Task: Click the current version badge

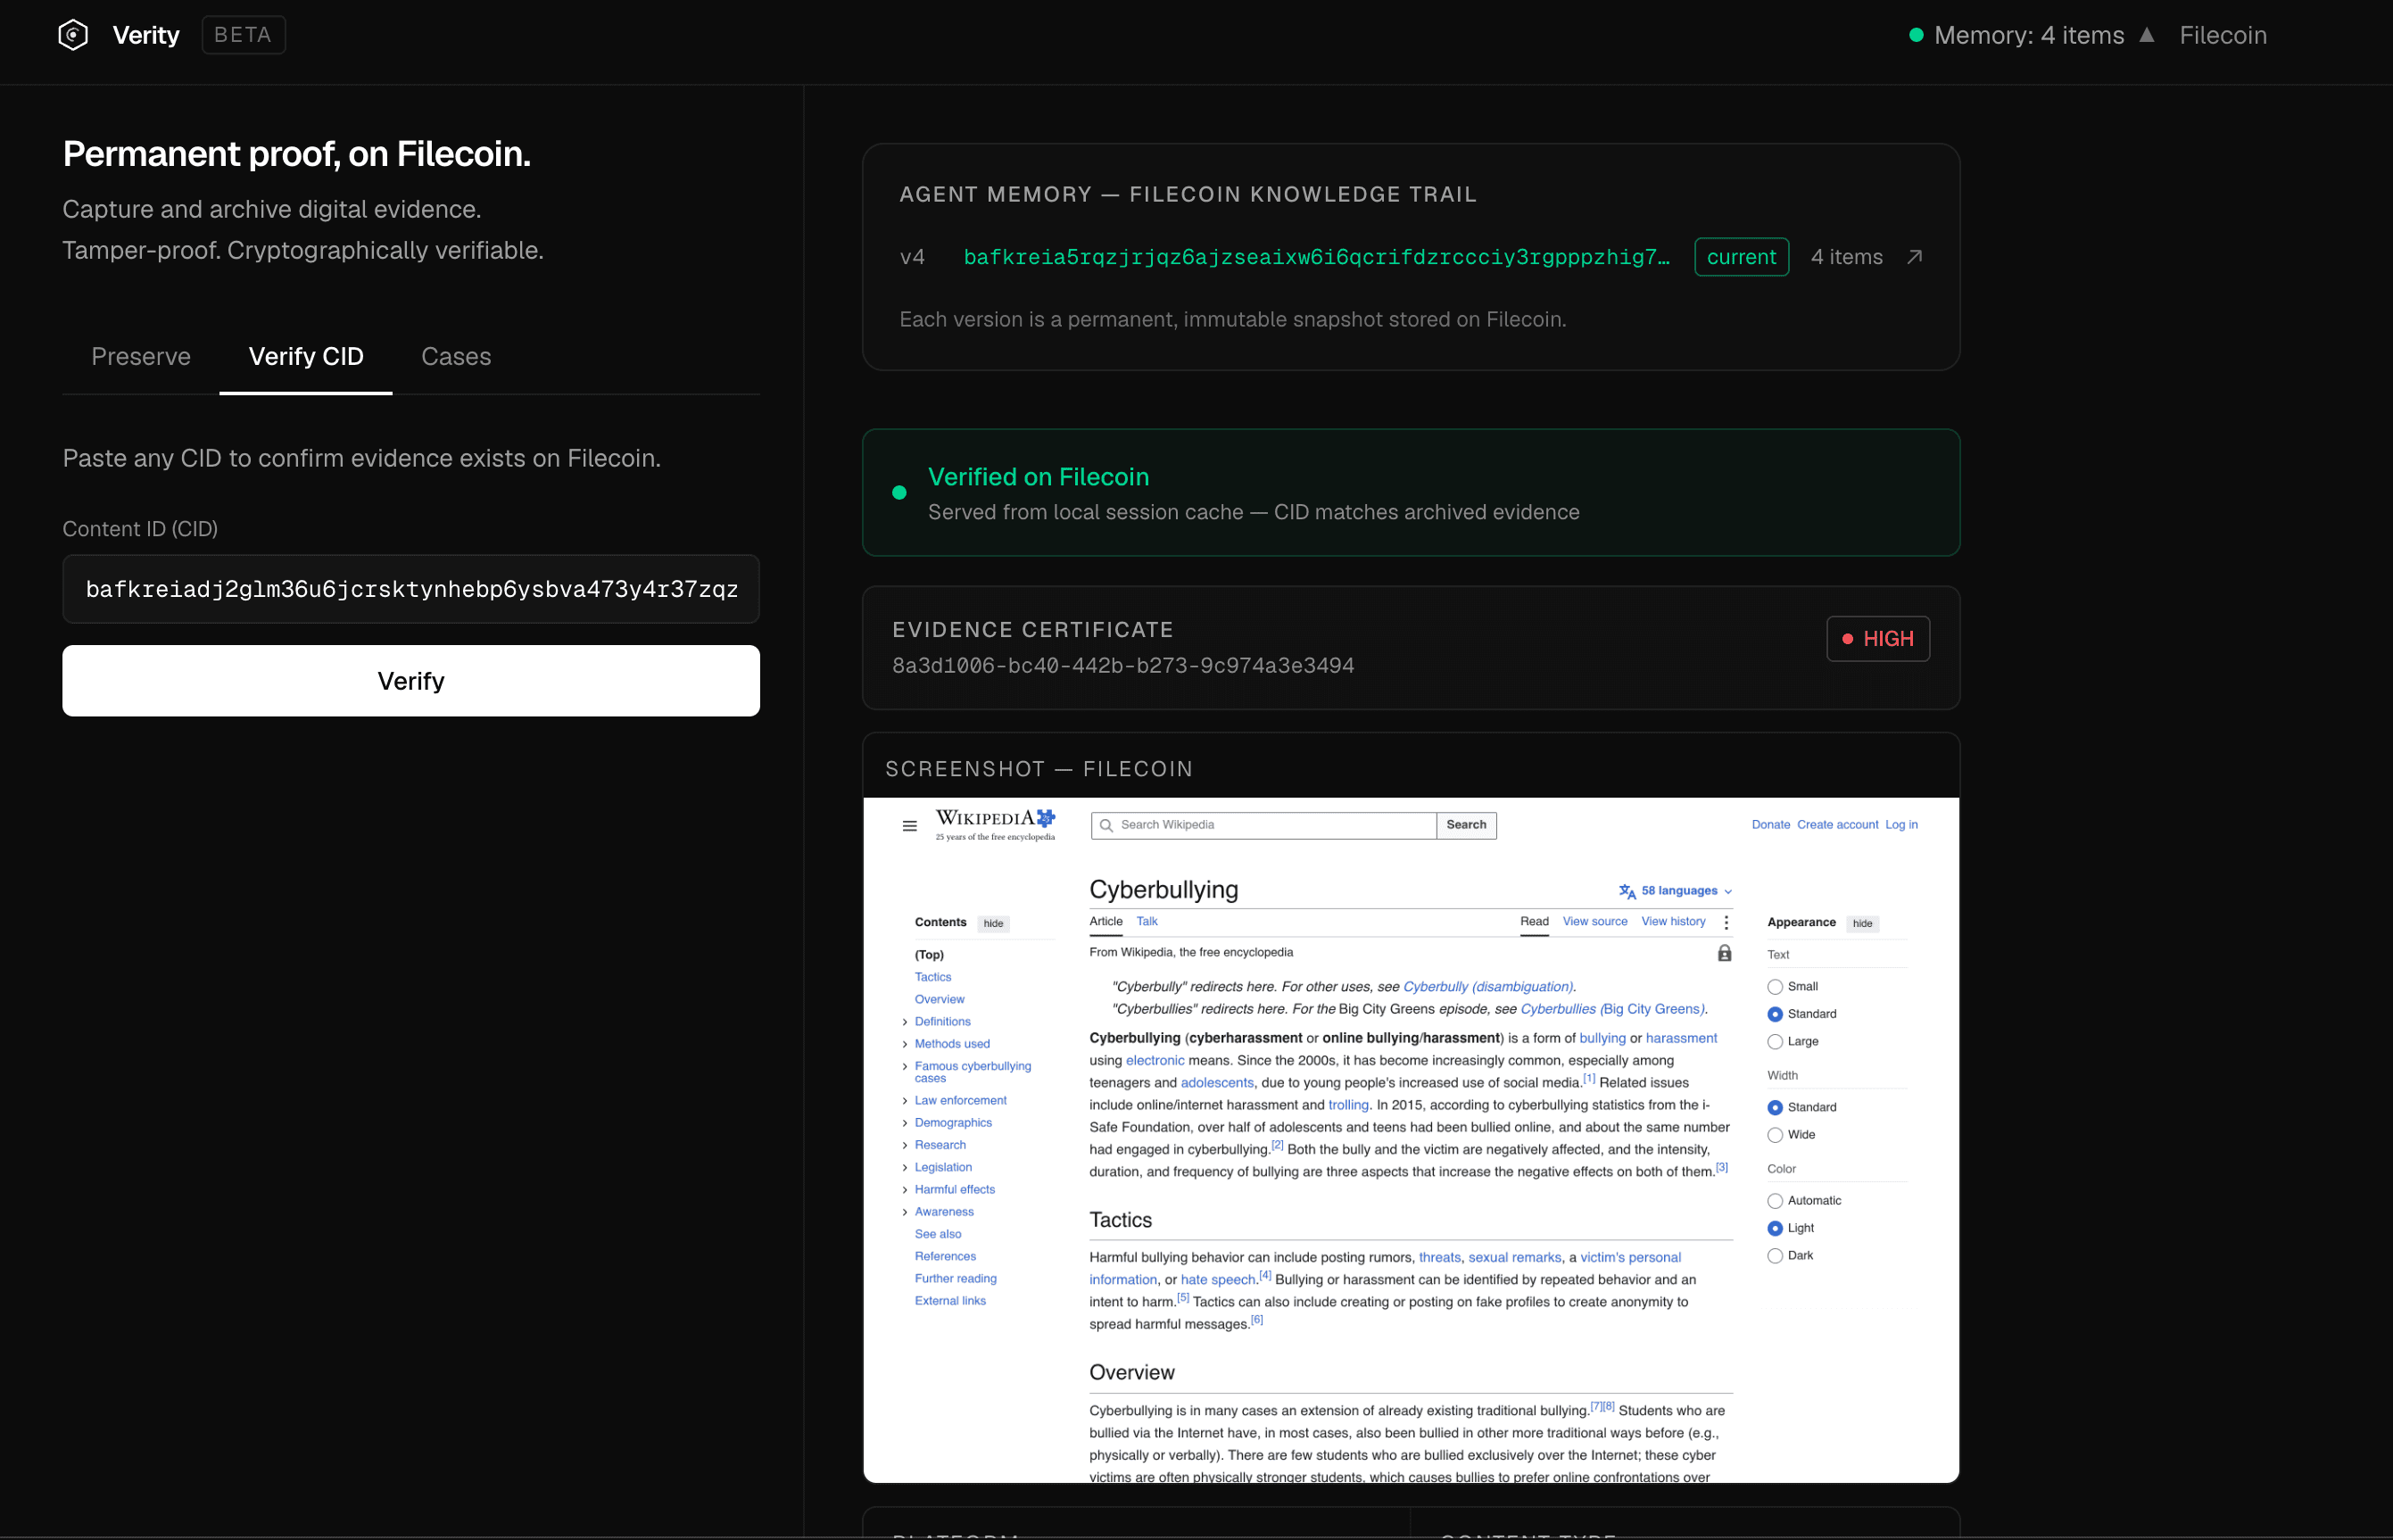Action: click(1741, 257)
